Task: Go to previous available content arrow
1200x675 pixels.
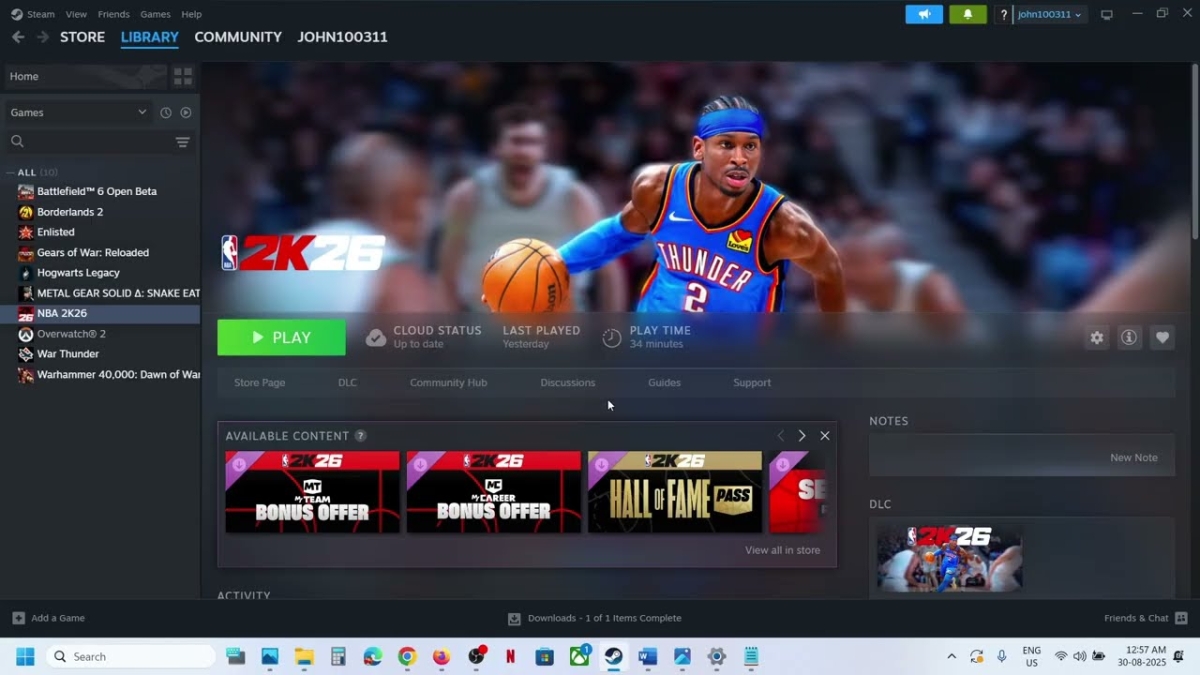Action: [781, 436]
